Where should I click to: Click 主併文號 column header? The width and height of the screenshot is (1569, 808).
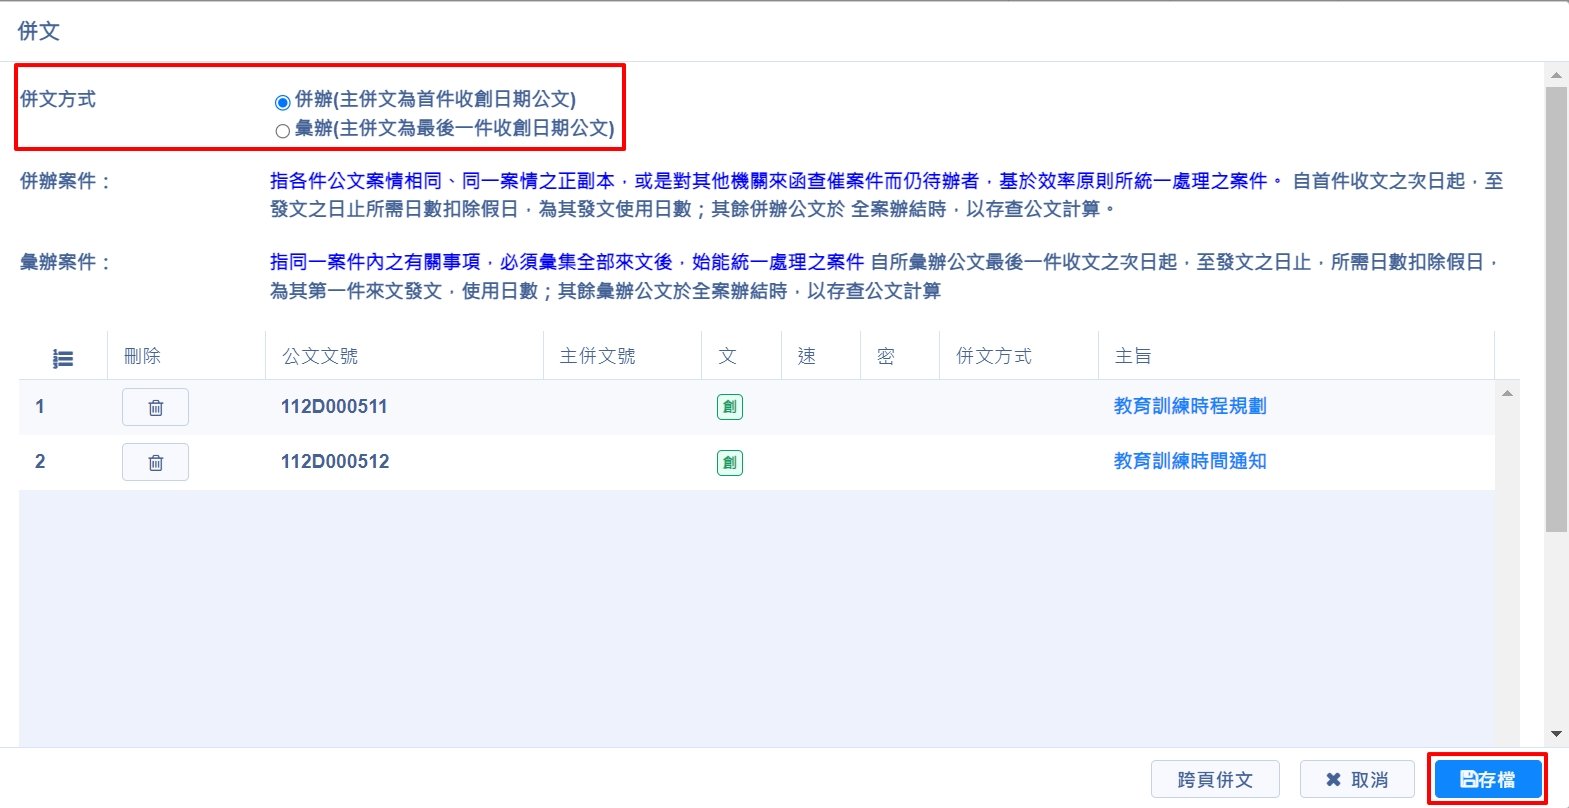[x=597, y=356]
